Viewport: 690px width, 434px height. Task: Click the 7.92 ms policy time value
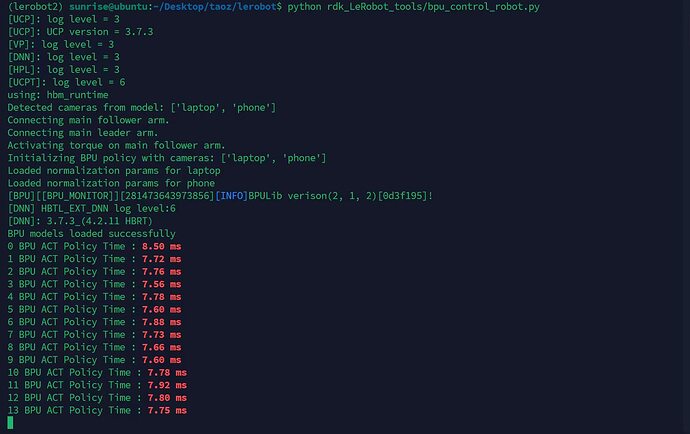(167, 385)
